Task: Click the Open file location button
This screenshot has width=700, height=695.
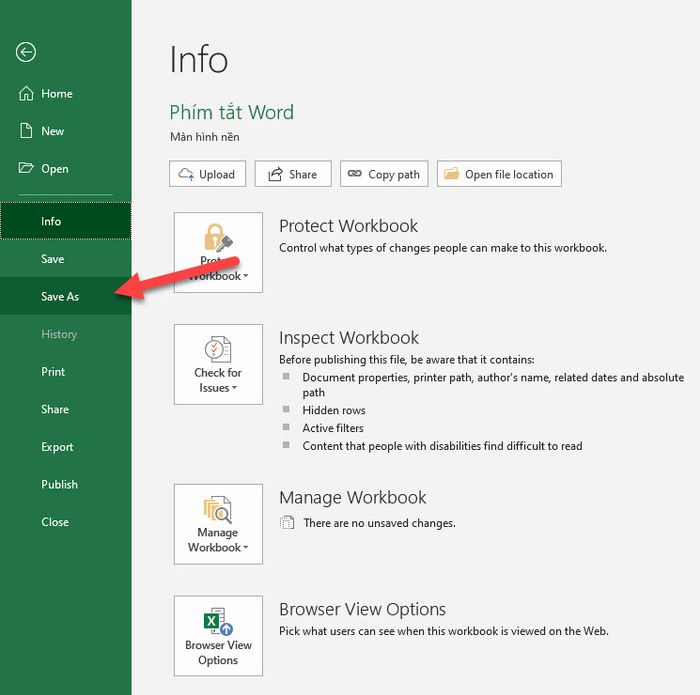Action: tap(499, 174)
